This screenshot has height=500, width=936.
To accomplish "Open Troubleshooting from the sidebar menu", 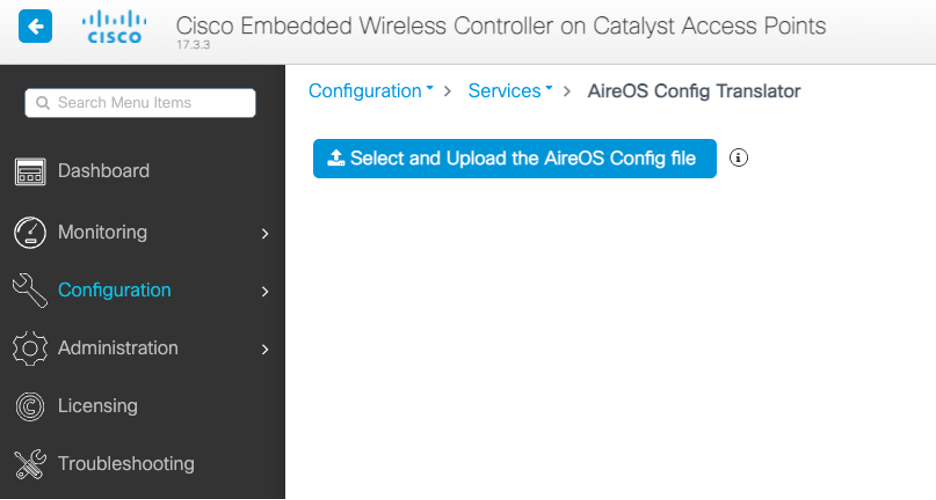I will pyautogui.click(x=126, y=464).
